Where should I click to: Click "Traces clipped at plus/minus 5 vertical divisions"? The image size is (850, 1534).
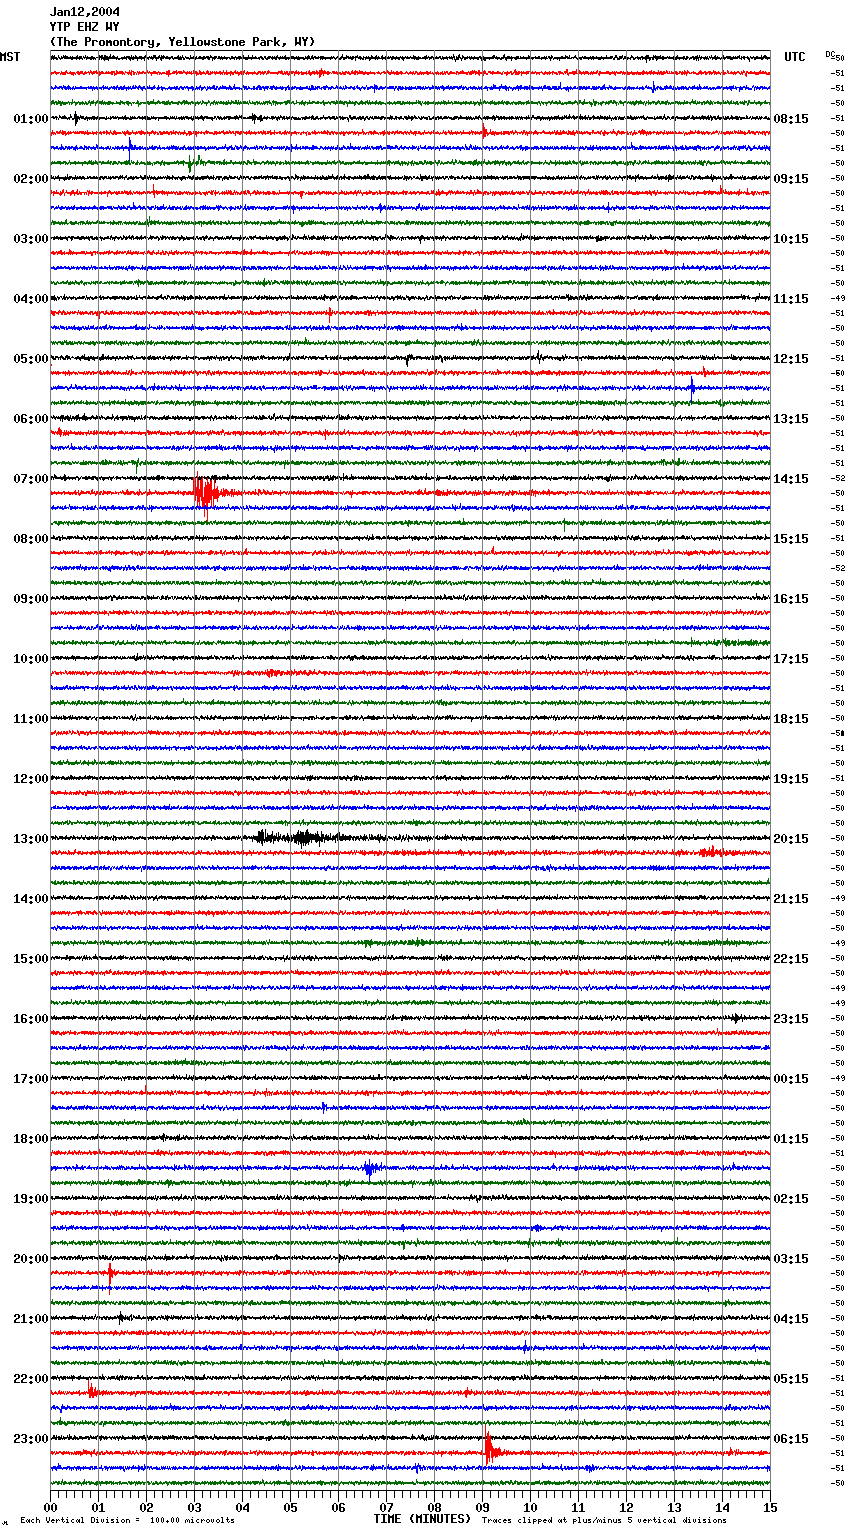pos(605,1520)
